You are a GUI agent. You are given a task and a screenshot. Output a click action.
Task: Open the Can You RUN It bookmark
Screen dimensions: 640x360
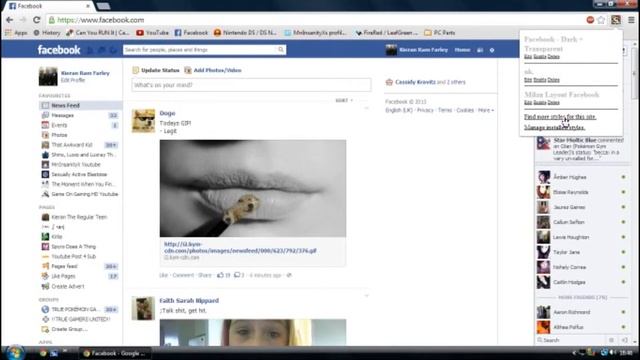click(x=98, y=33)
